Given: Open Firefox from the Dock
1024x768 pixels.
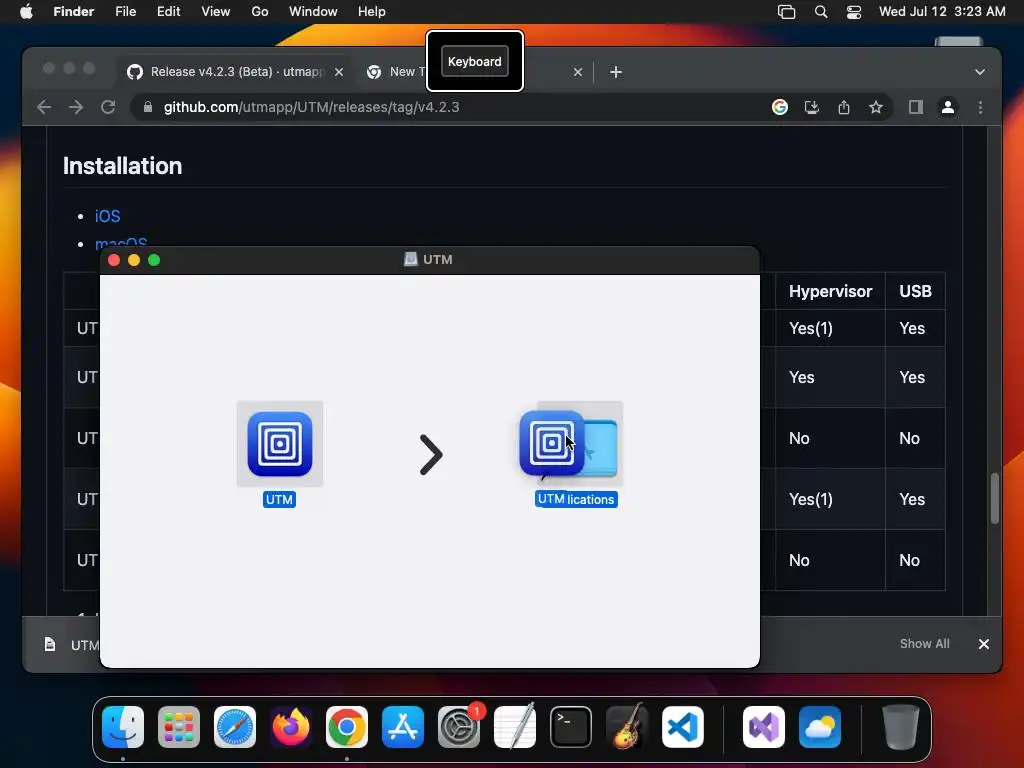Looking at the screenshot, I should click(x=291, y=727).
